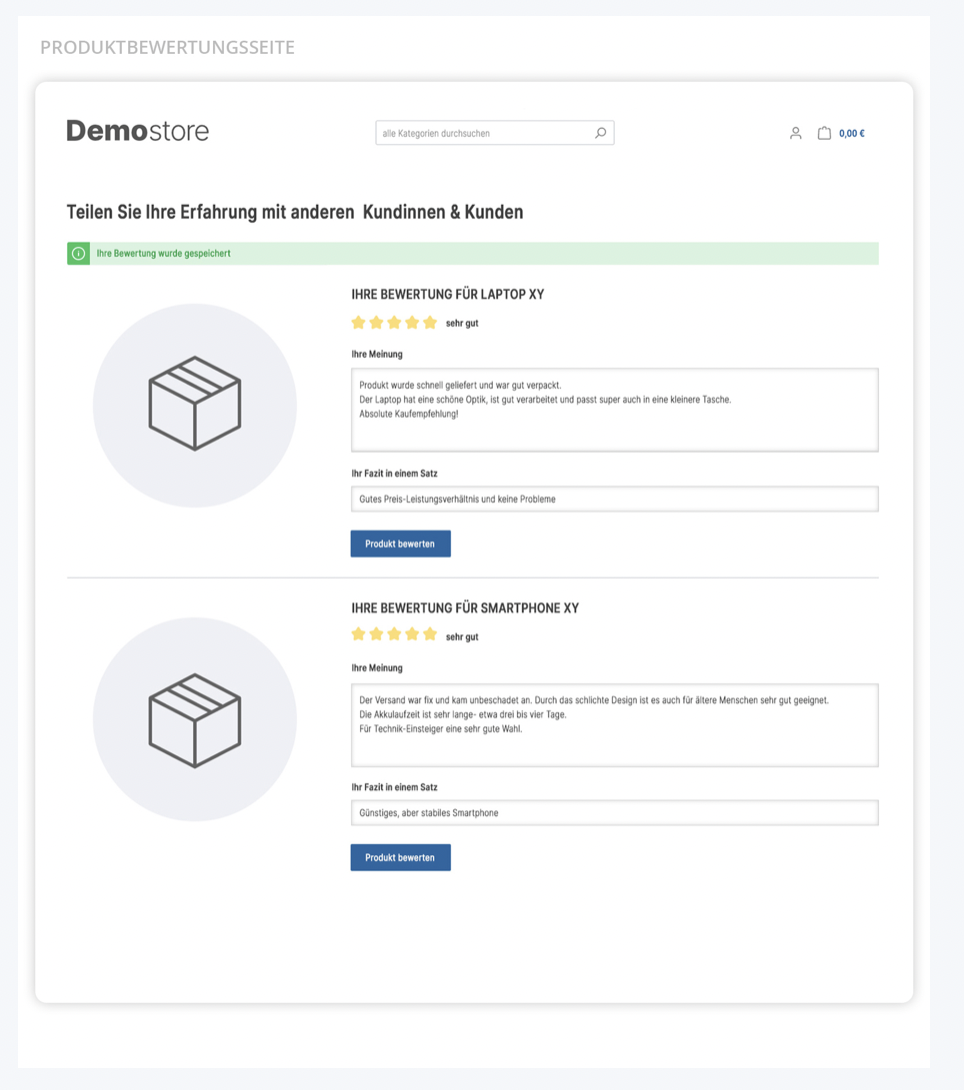Image resolution: width=964 pixels, height=1090 pixels.
Task: Click the info icon in green banner
Action: pos(79,254)
